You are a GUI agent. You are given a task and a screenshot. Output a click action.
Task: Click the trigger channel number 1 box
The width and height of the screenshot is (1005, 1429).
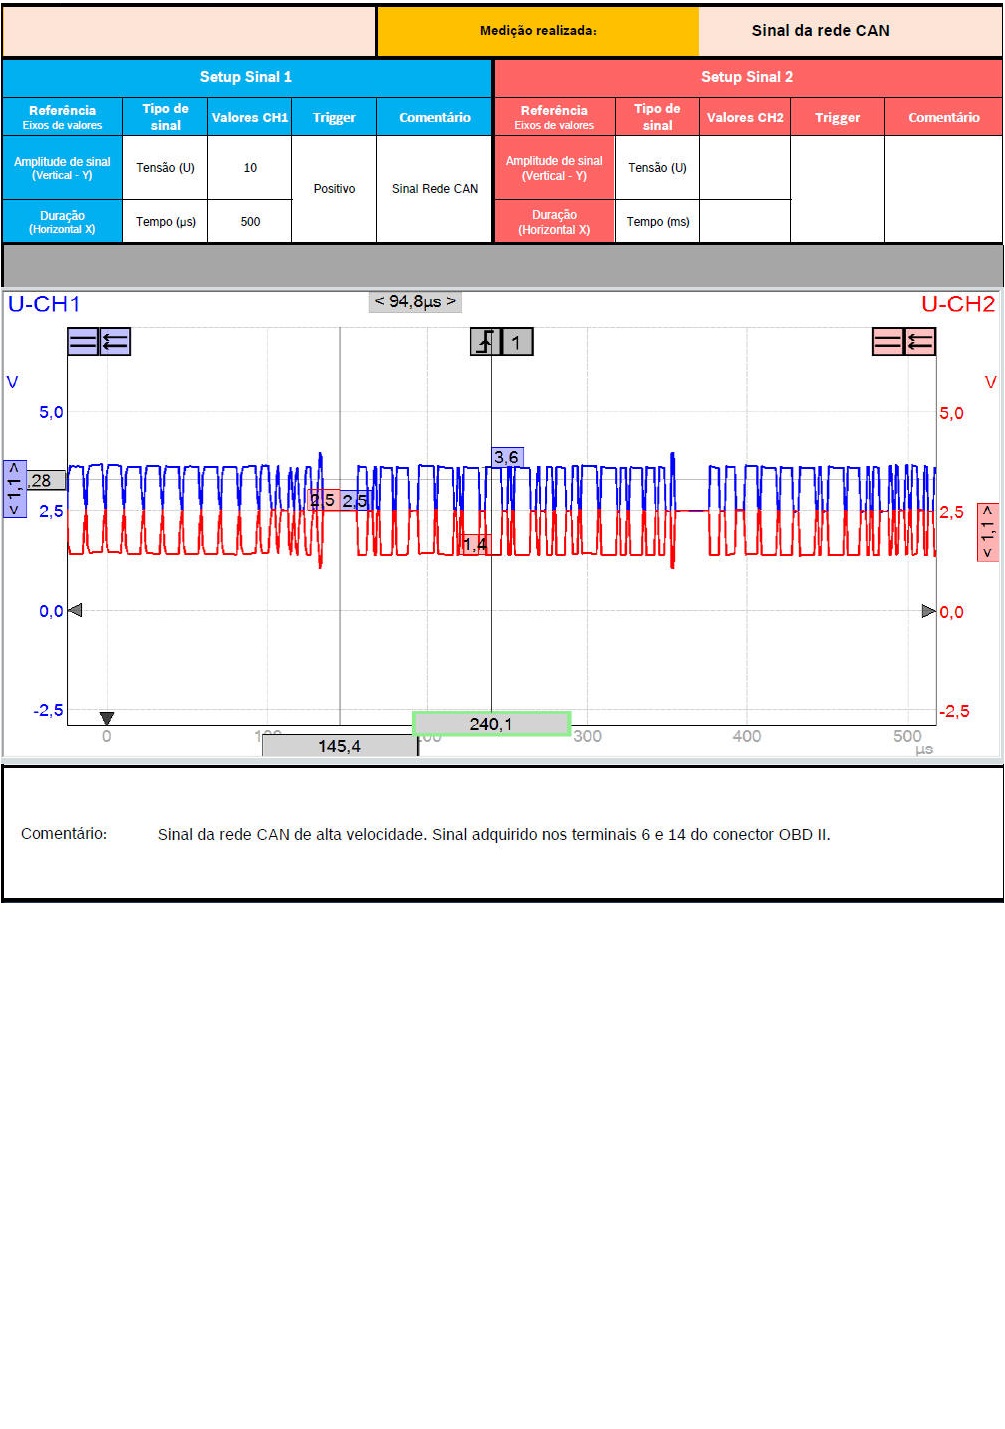tap(517, 342)
